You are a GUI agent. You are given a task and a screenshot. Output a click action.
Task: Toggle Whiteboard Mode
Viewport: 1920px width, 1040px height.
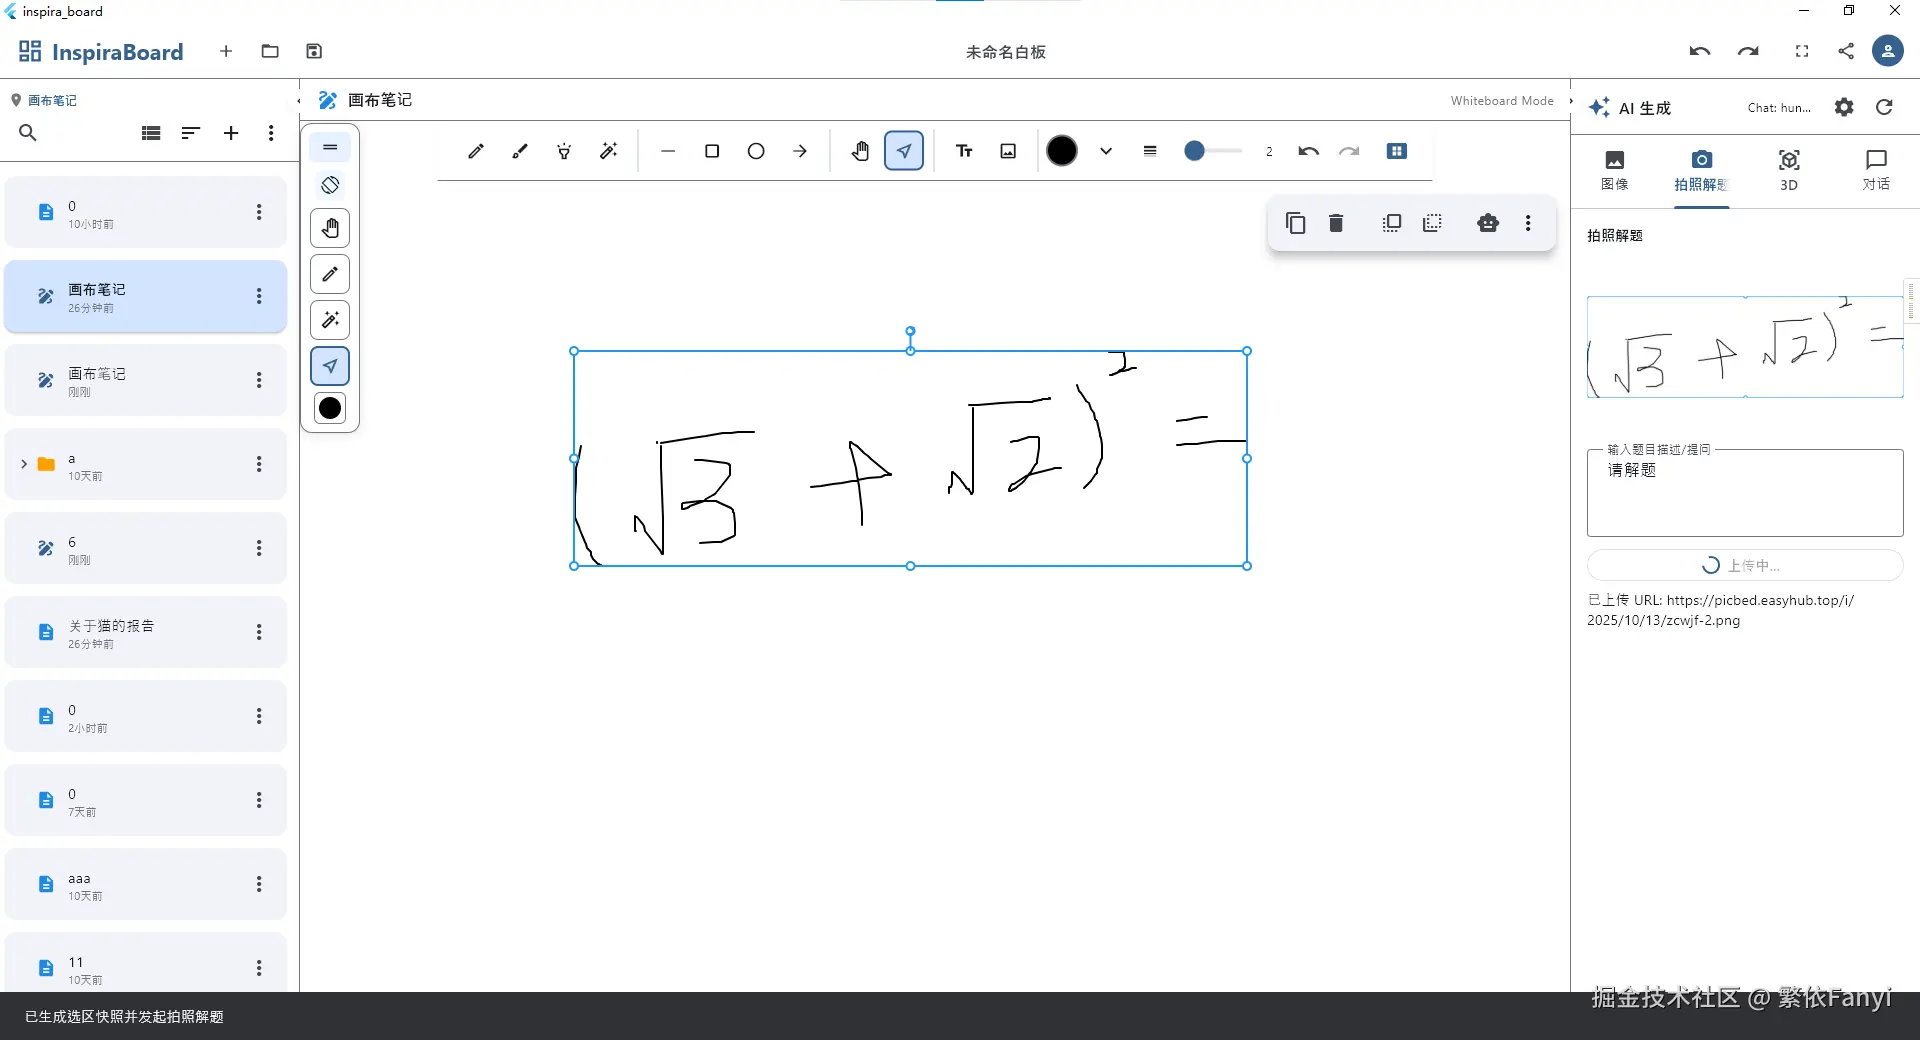1502,100
